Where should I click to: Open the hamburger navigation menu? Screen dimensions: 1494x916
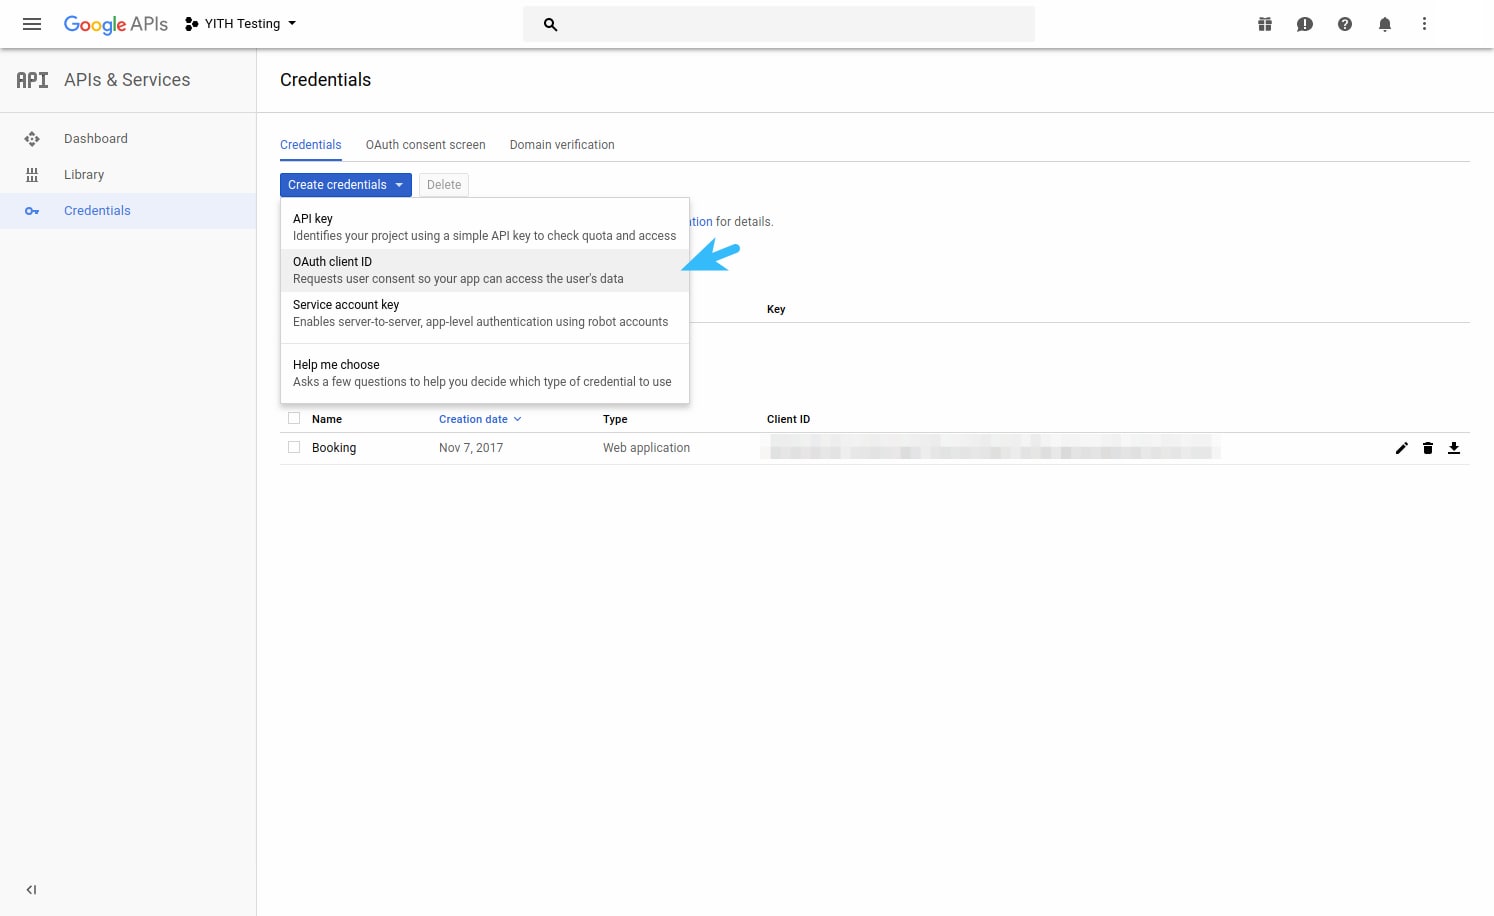(x=32, y=24)
